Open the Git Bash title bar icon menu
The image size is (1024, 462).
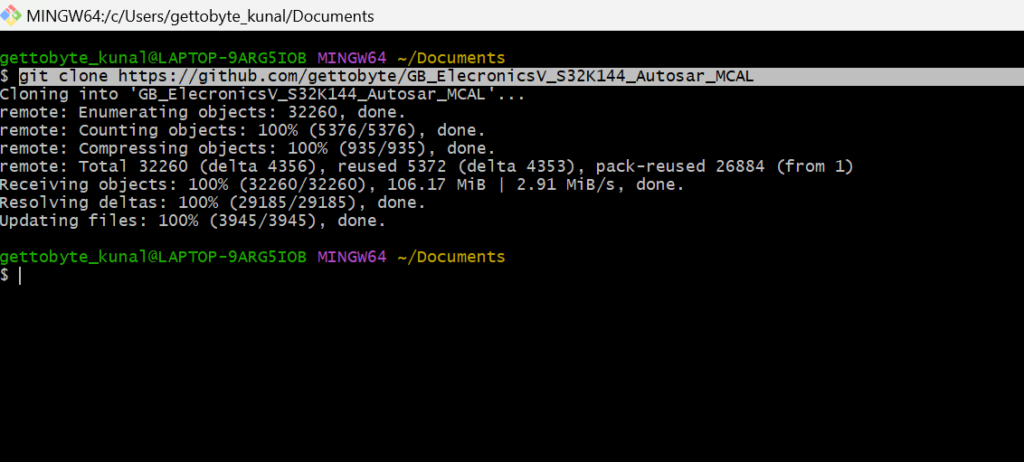click(x=12, y=15)
